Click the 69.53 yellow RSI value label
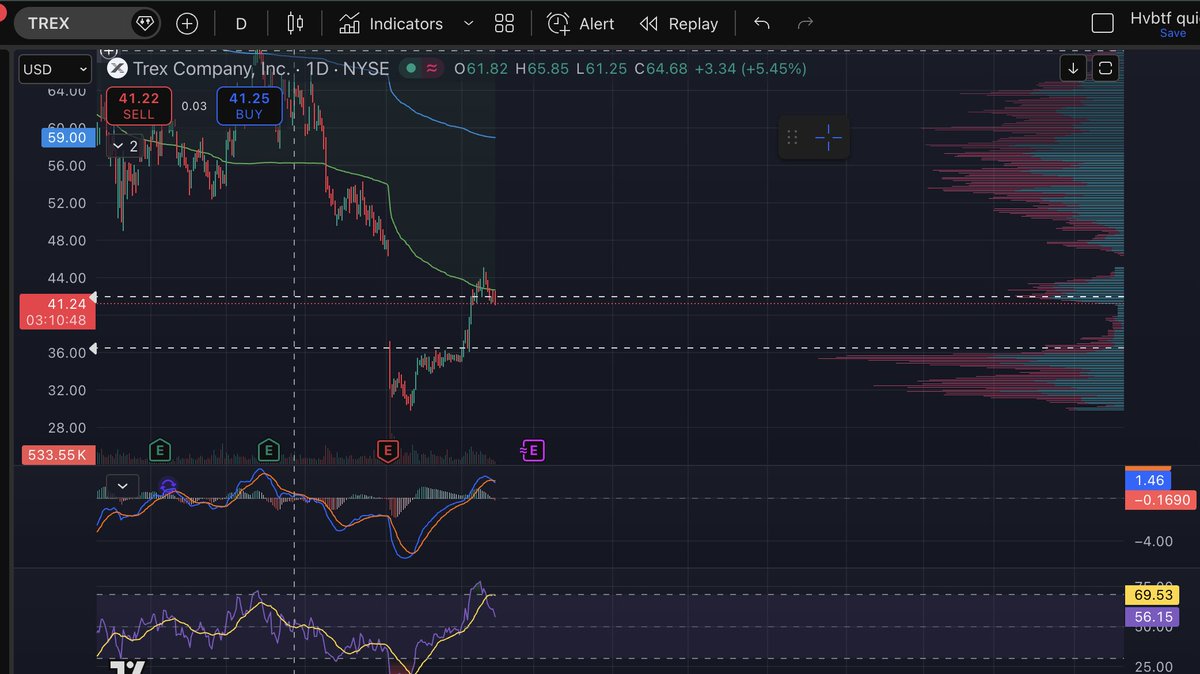 point(1150,594)
